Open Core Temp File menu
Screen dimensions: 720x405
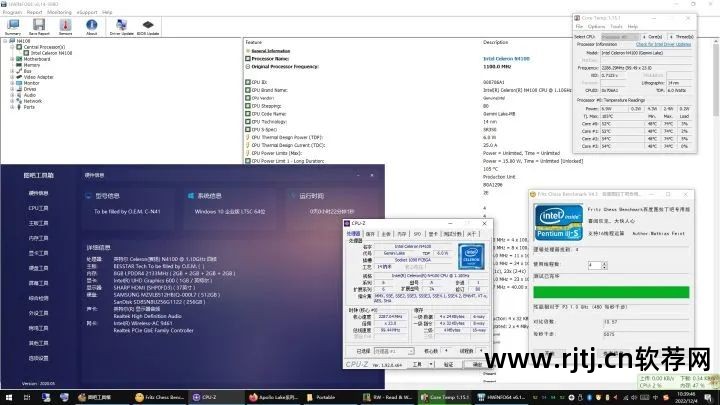coord(579,27)
